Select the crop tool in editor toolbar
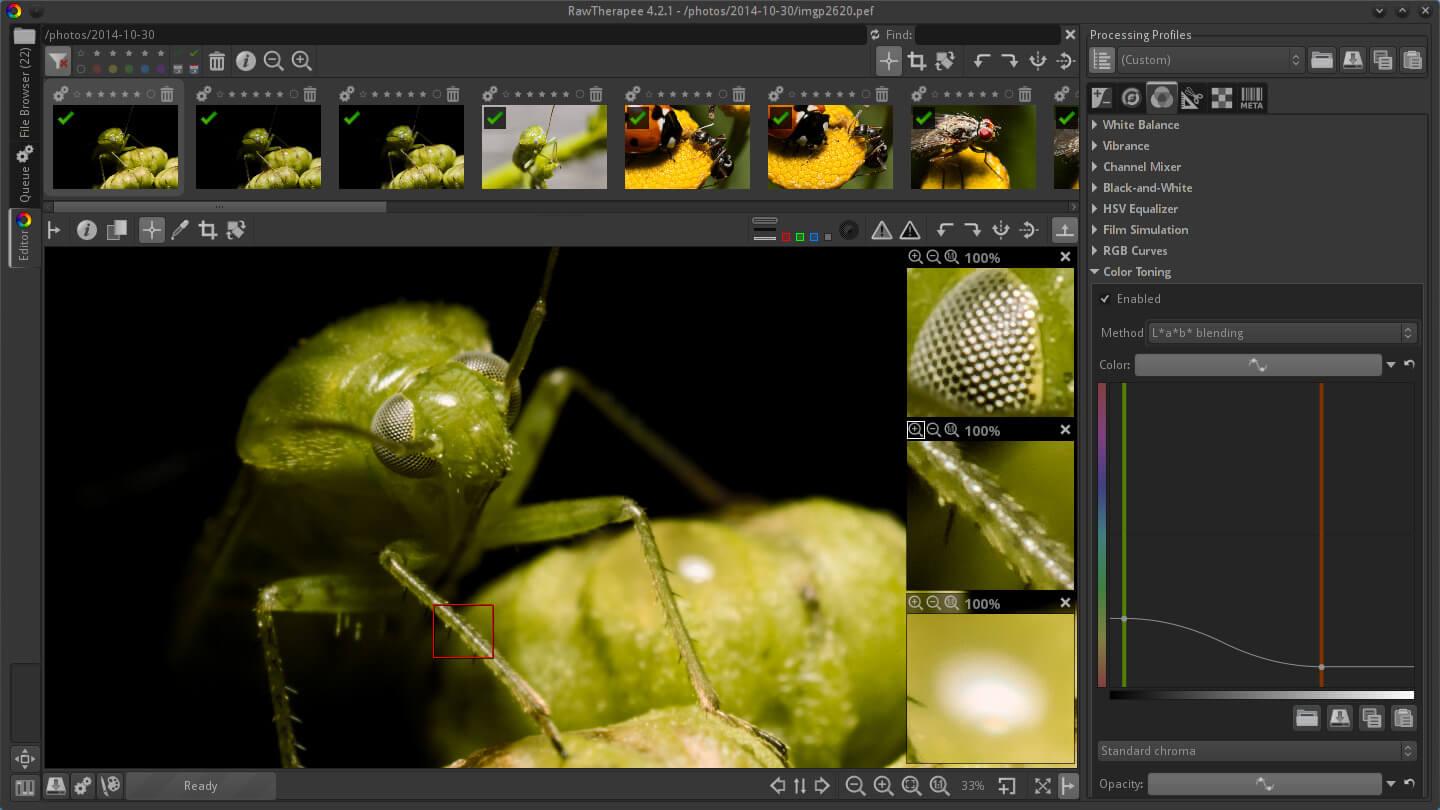This screenshot has width=1440, height=810. (x=208, y=230)
